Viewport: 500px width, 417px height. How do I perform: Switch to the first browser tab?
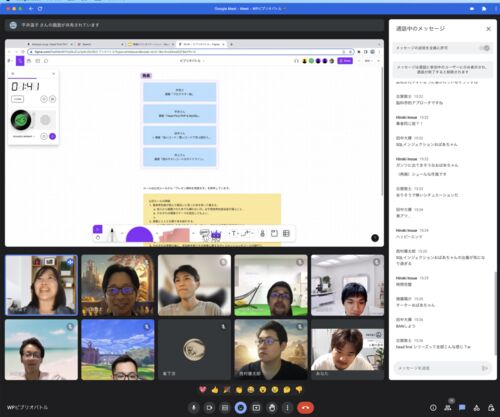(50, 44)
